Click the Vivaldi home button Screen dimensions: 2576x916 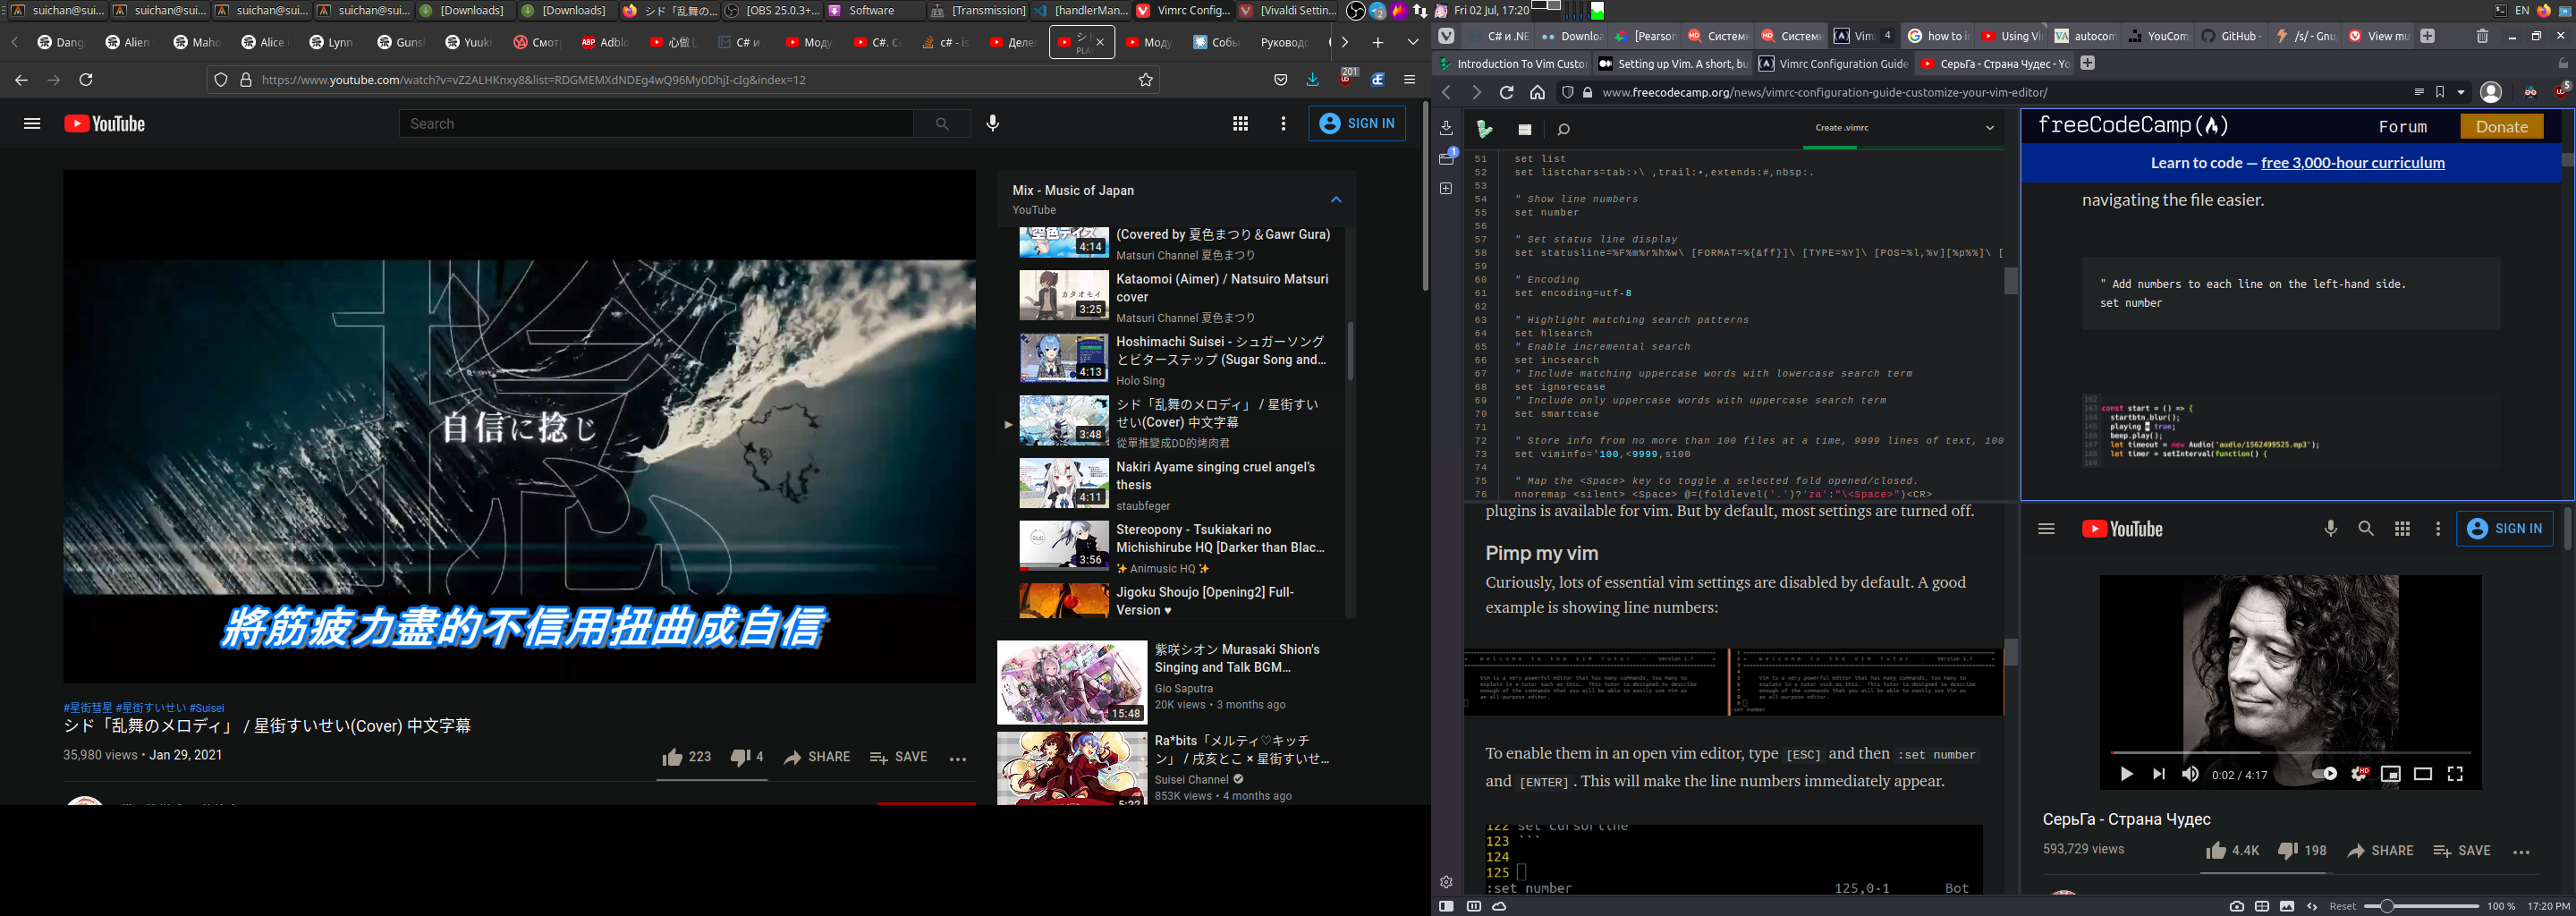[1537, 92]
